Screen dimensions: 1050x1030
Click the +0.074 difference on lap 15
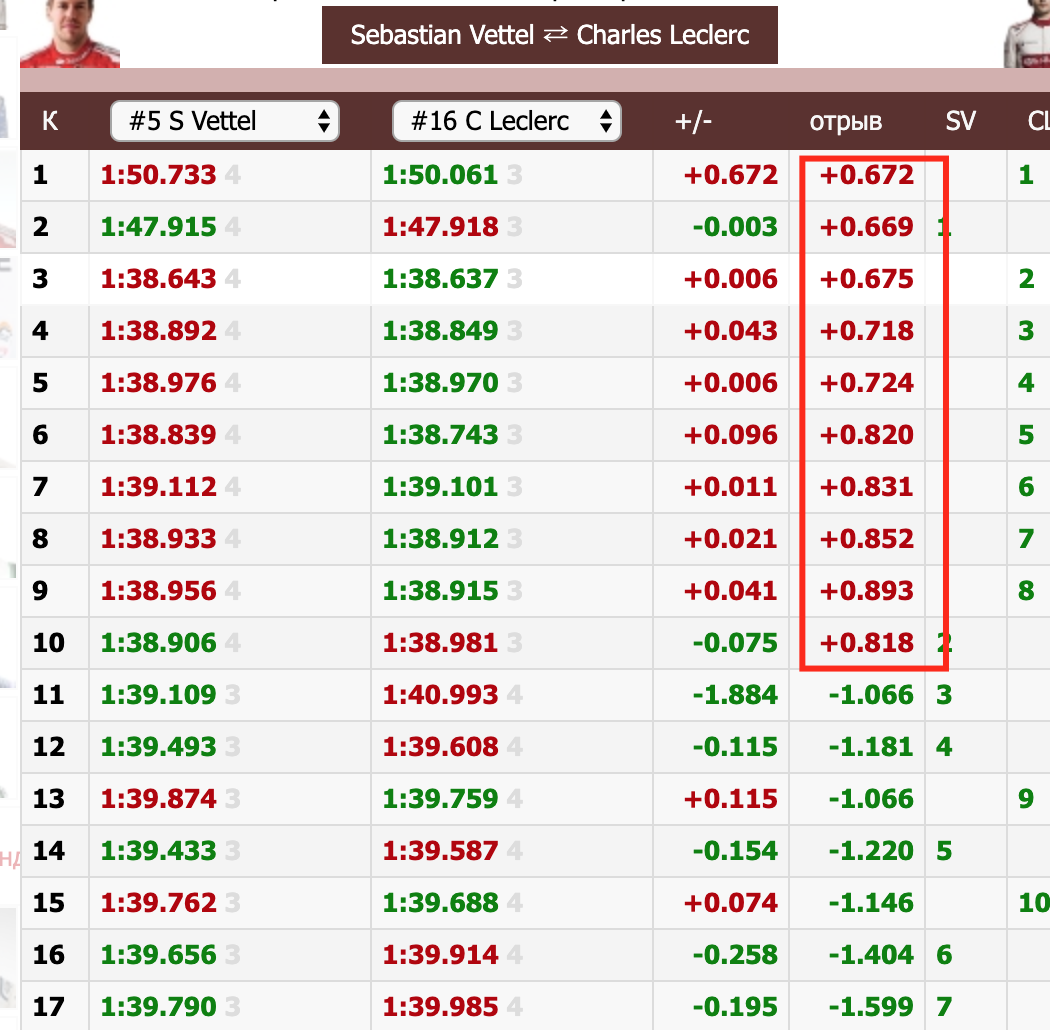click(x=731, y=903)
